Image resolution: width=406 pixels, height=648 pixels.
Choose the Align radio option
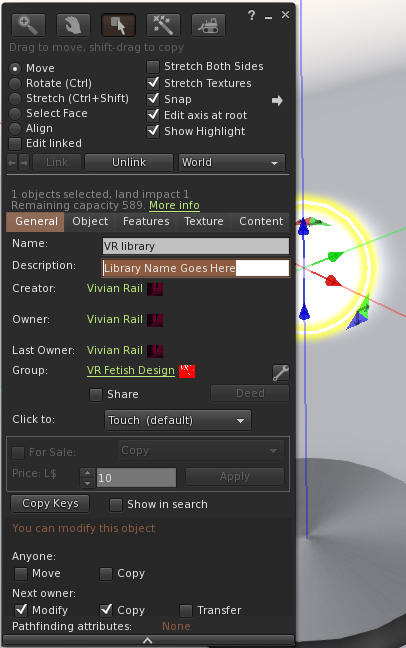(x=15, y=129)
